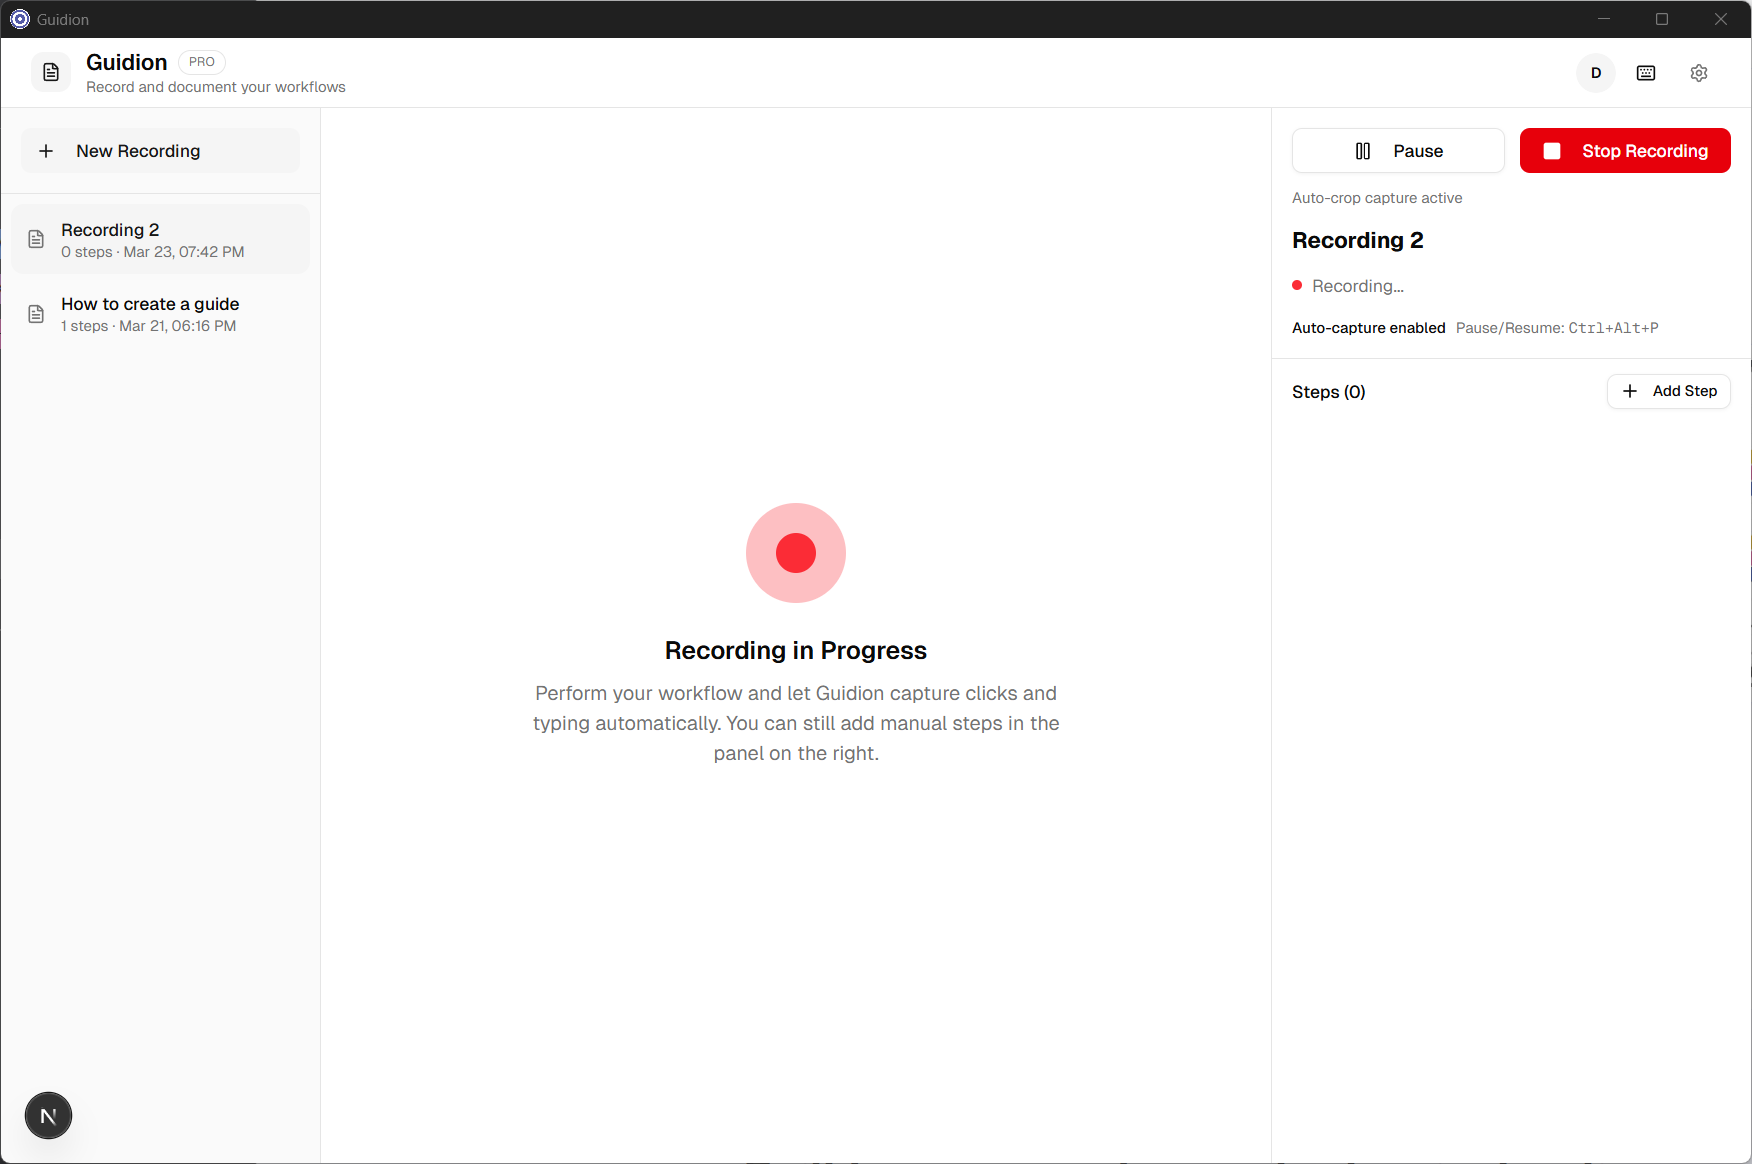Click the Recording... status indicator
This screenshot has height=1164, width=1752.
[x=1348, y=286]
